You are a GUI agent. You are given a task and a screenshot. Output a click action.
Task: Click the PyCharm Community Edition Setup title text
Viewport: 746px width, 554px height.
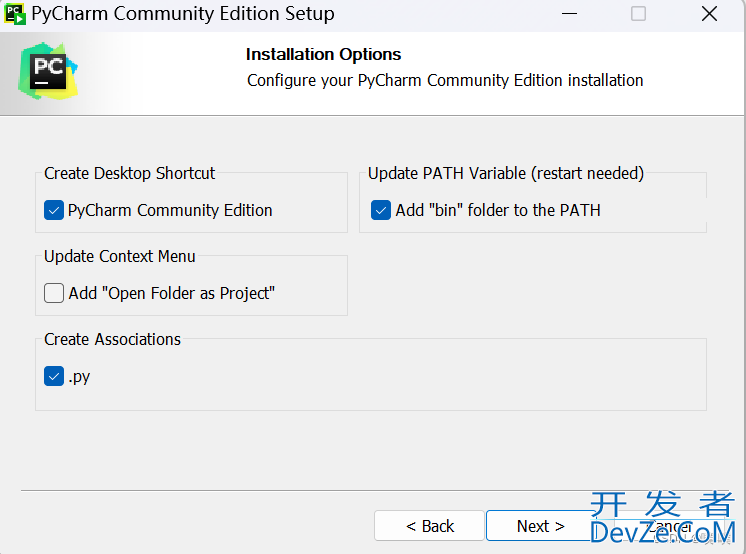[x=183, y=14]
